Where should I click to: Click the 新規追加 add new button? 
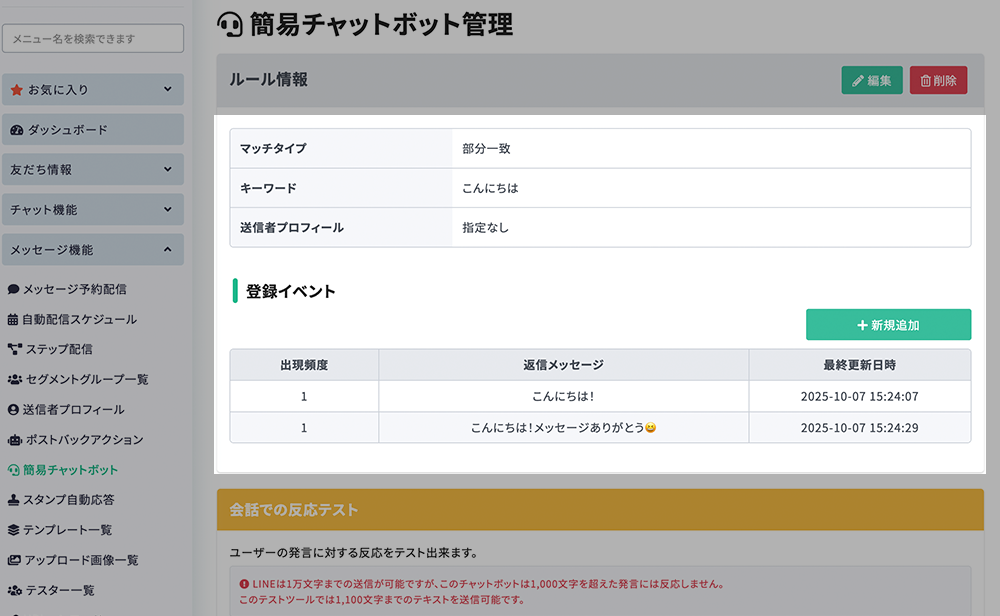888,325
